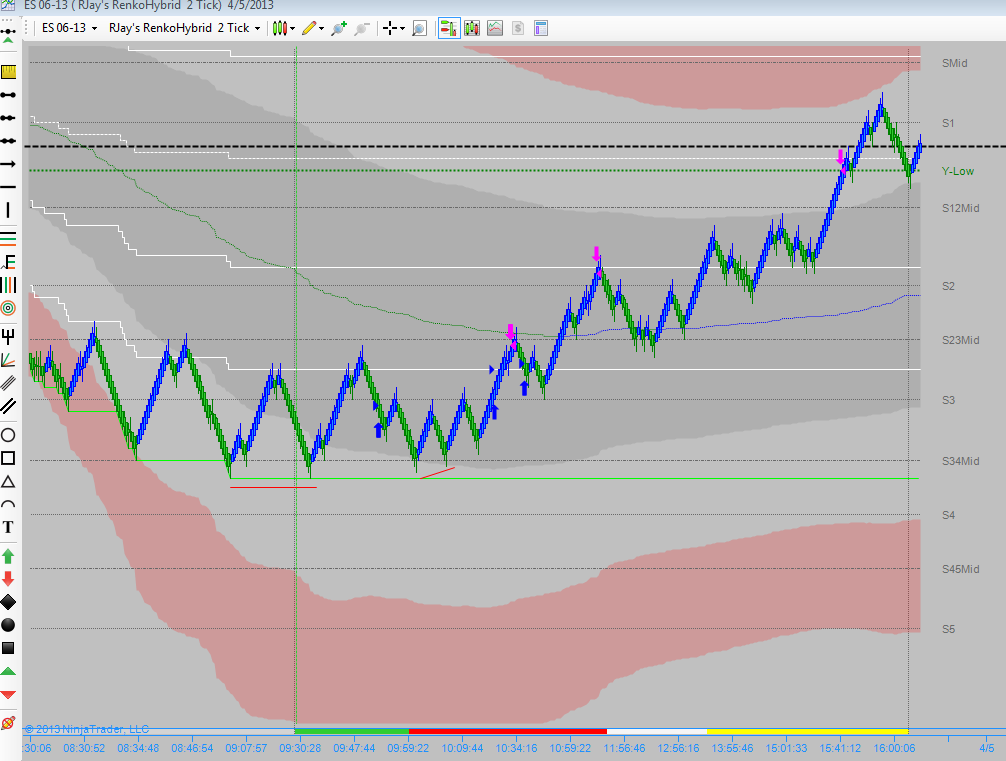The width and height of the screenshot is (1006, 761).
Task: Click the S34Mid level label
Action: [960, 461]
